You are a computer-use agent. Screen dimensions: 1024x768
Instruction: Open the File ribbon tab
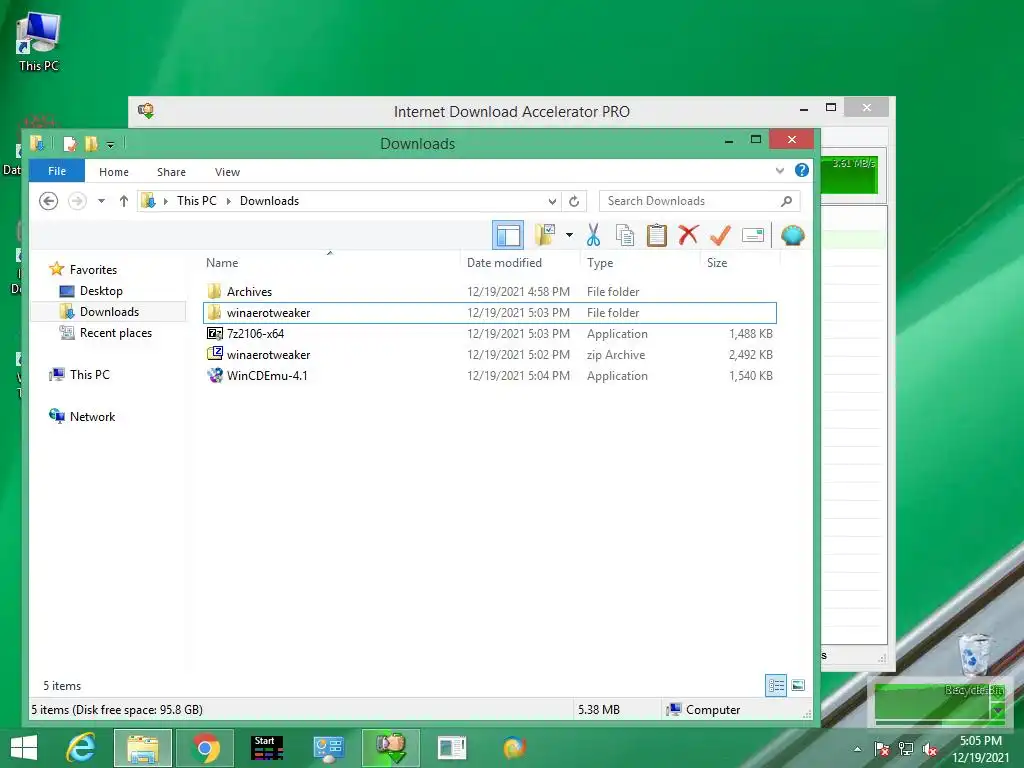pyautogui.click(x=57, y=171)
